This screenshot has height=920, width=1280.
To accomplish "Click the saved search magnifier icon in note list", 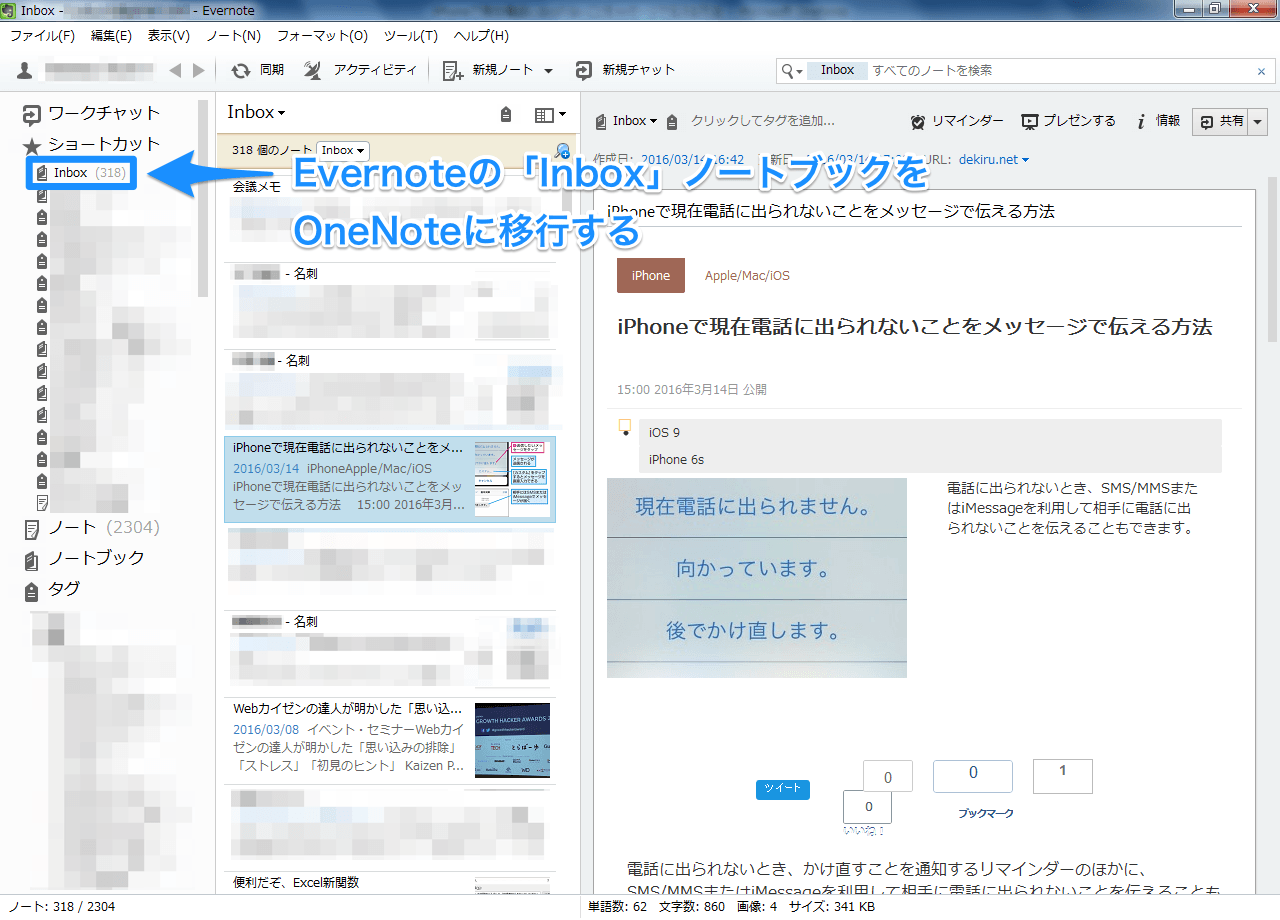I will (563, 151).
